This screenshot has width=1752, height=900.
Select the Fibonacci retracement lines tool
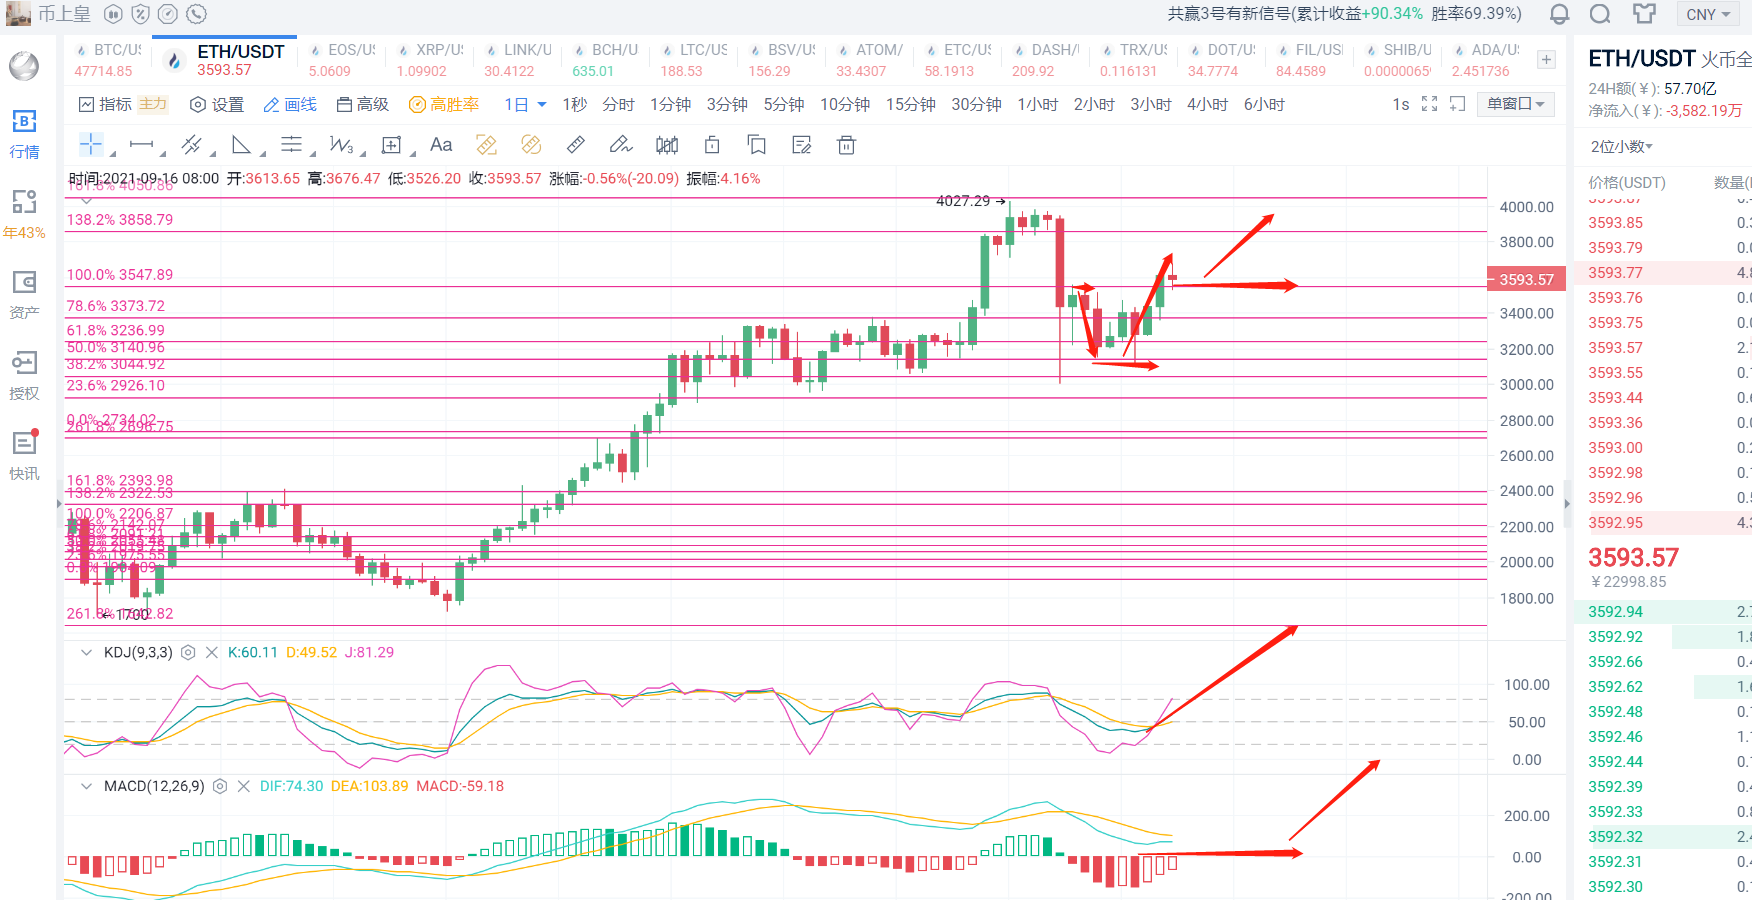(291, 145)
